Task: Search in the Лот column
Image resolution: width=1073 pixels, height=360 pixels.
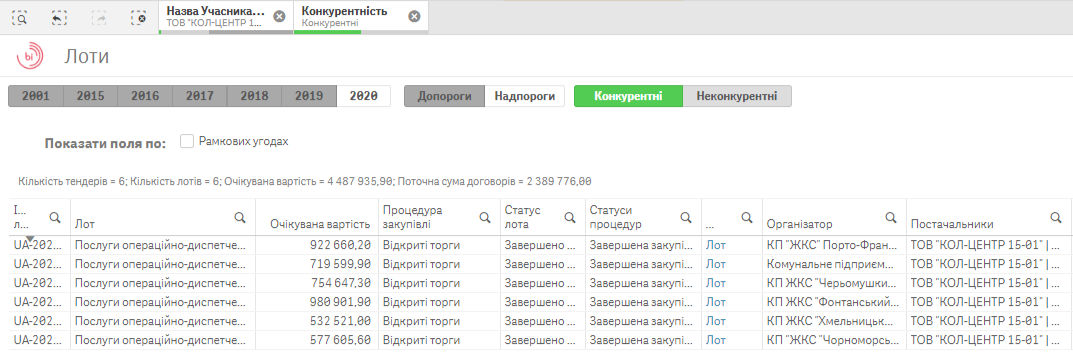Action: [240, 217]
